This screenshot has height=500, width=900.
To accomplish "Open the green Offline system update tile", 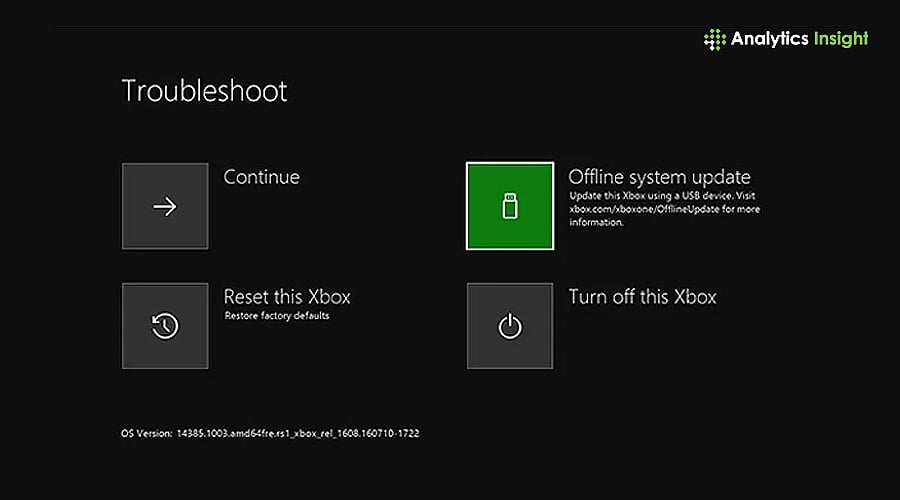I will tap(510, 206).
